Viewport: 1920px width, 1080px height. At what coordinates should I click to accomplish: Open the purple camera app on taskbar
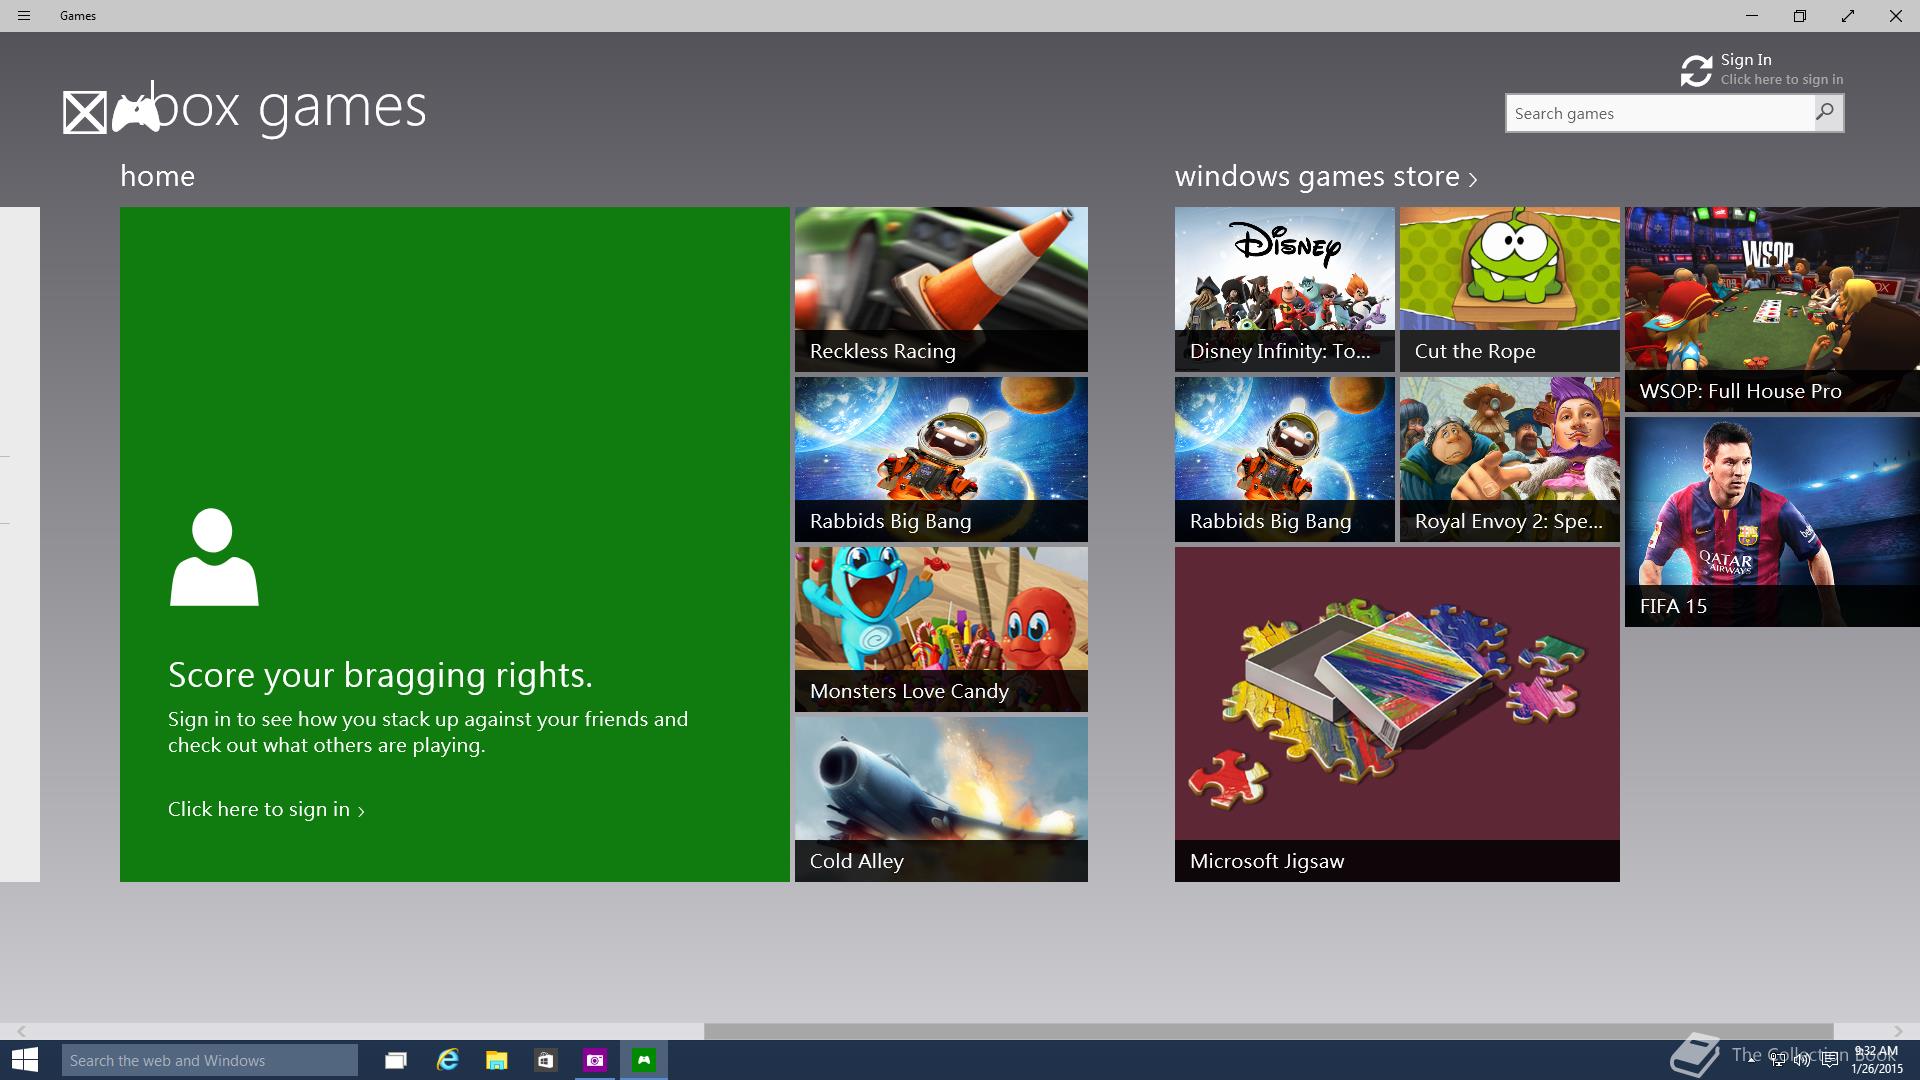pyautogui.click(x=595, y=1060)
